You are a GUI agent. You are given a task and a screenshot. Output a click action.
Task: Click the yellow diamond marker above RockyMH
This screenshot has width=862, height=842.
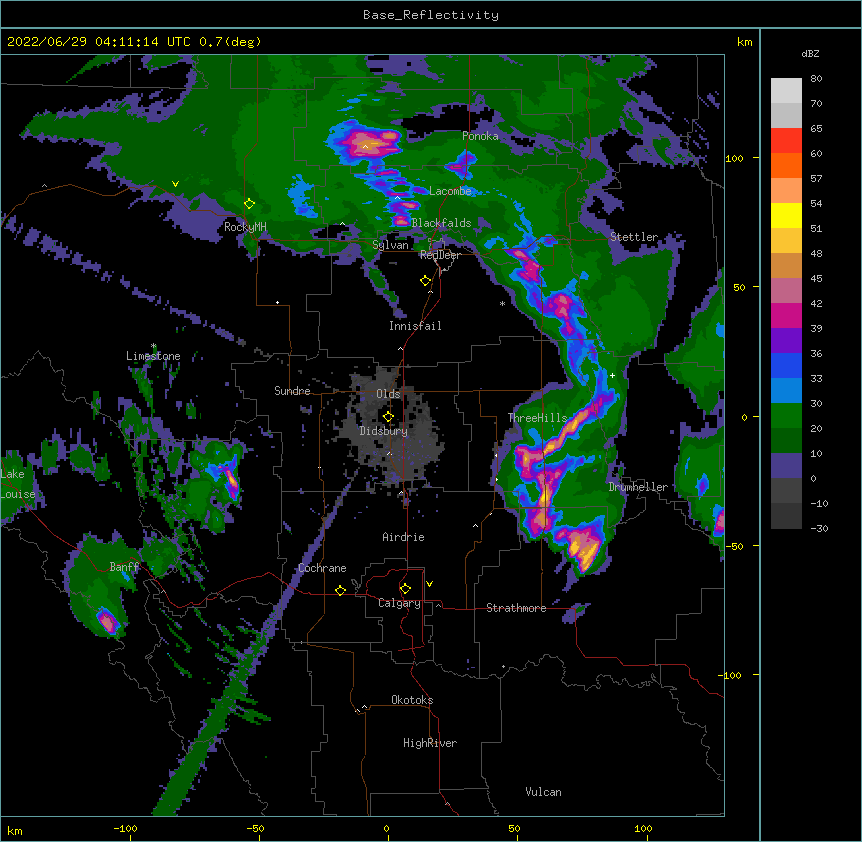tap(249, 204)
